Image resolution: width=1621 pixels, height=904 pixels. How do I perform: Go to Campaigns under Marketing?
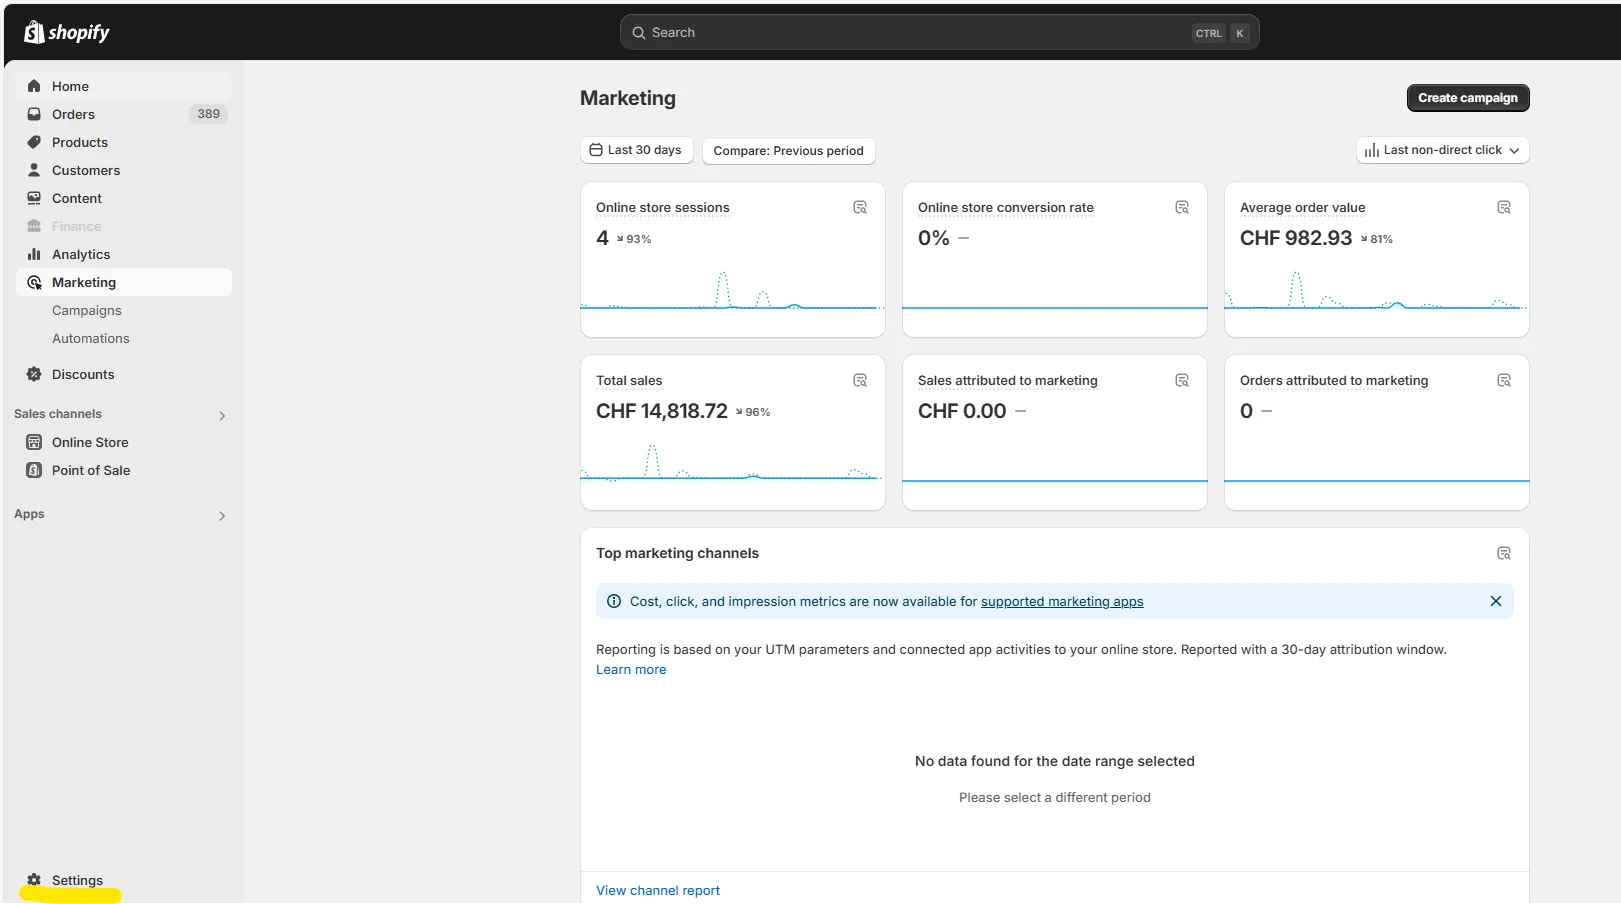pos(87,310)
